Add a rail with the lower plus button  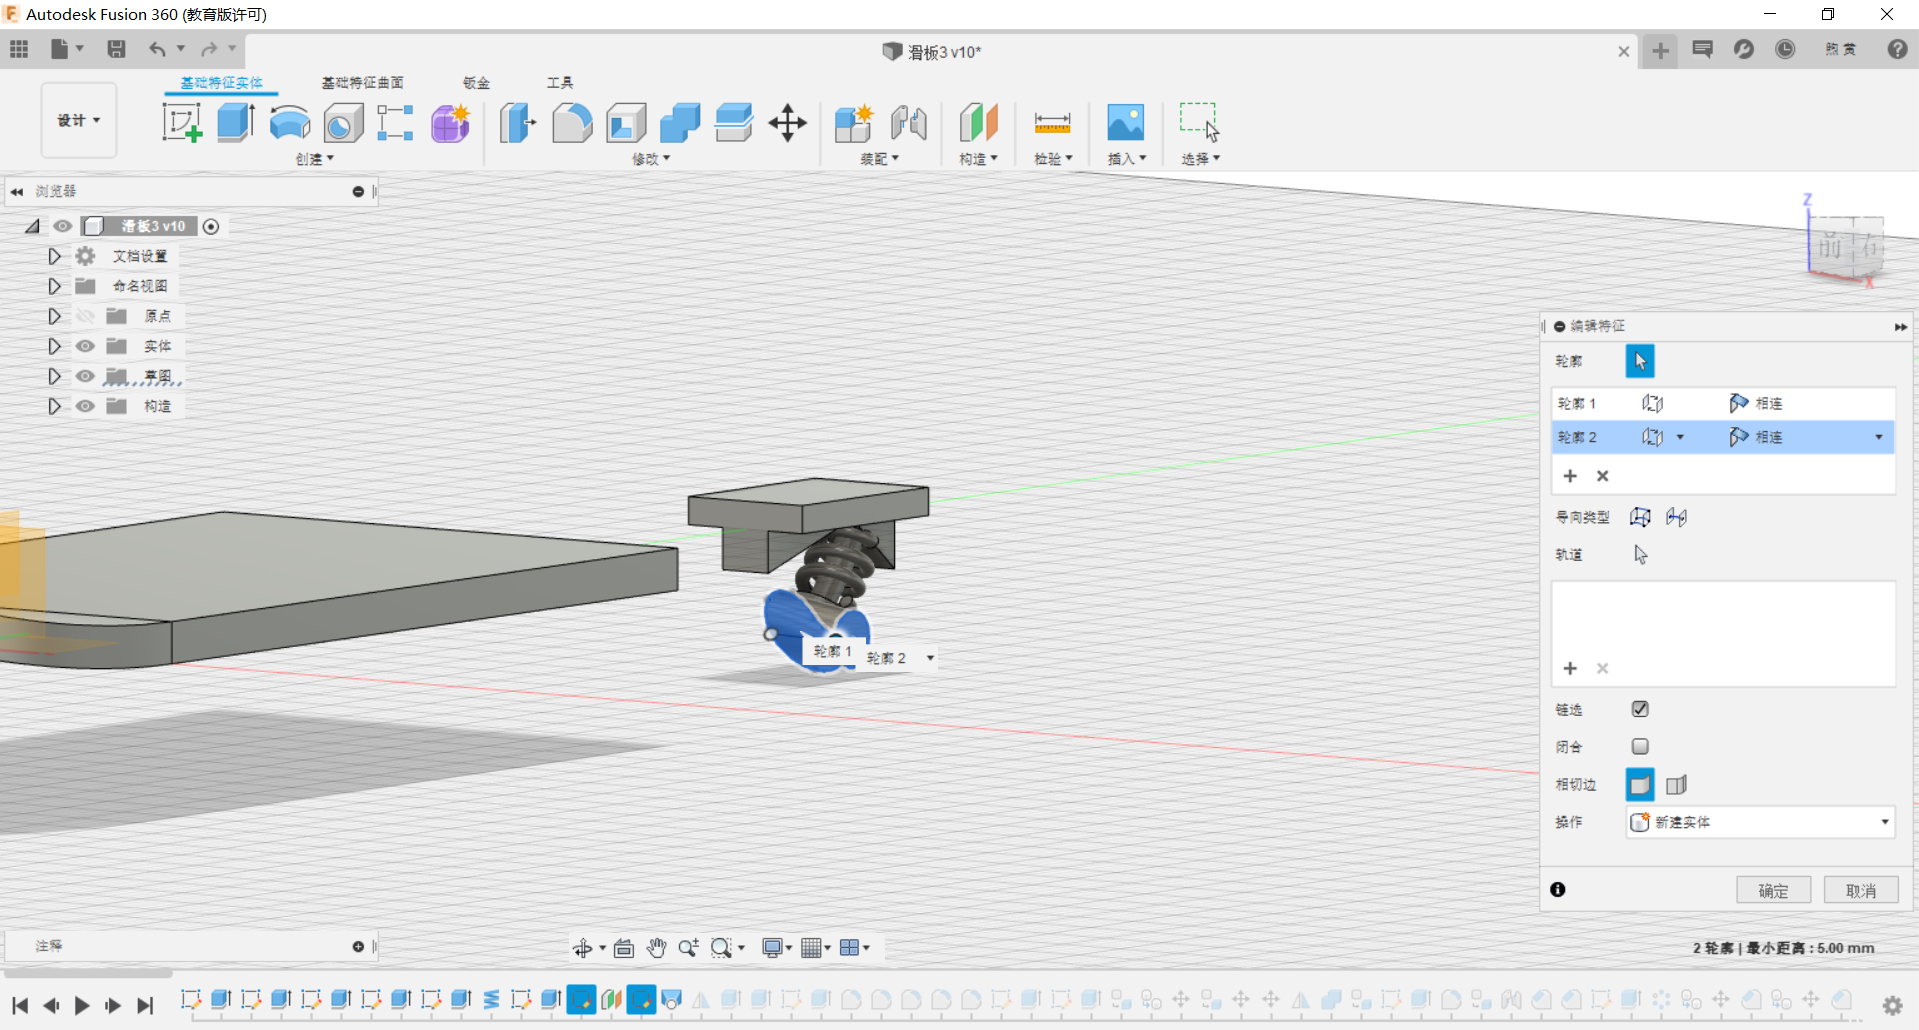(1570, 668)
